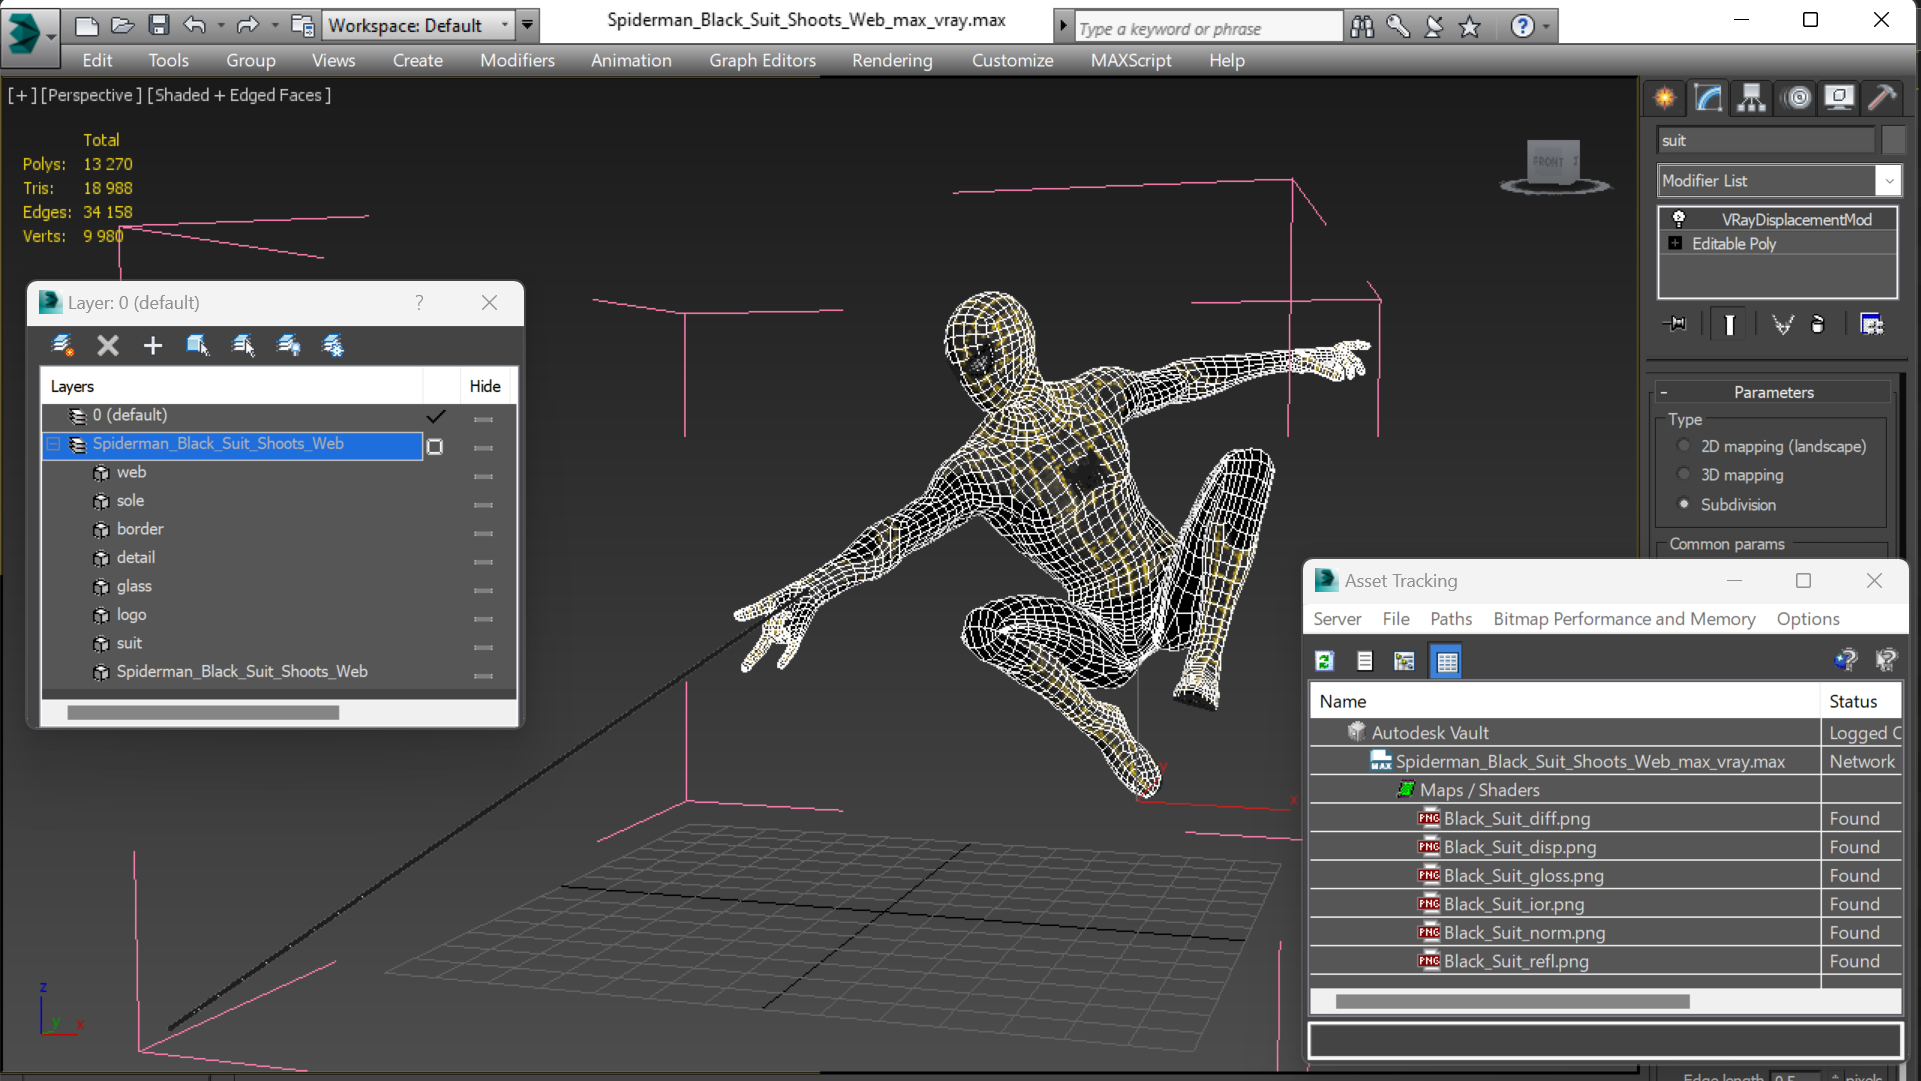Image resolution: width=1921 pixels, height=1081 pixels.
Task: Click the Pin Stack icon
Action: point(1675,324)
